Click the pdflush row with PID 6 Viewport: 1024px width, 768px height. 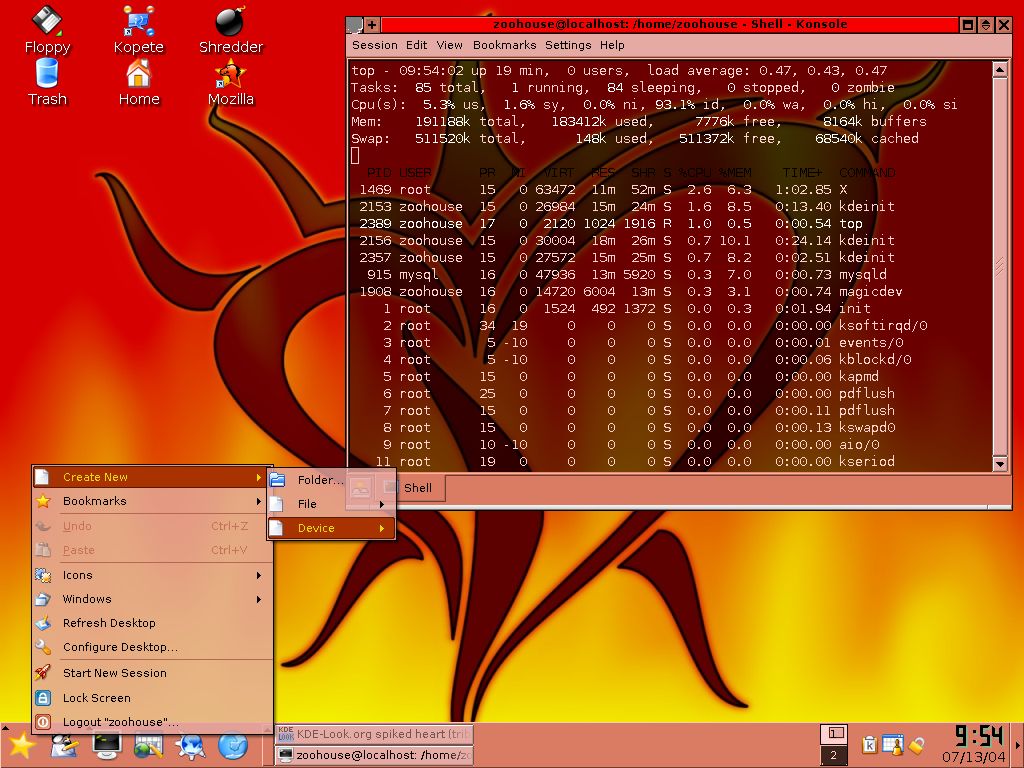coord(622,393)
